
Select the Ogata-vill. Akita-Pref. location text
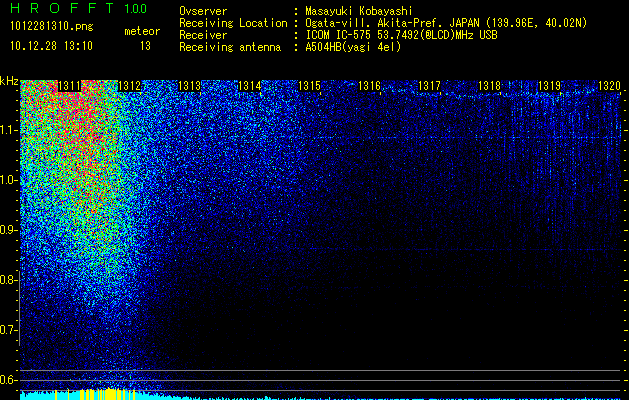446,23
